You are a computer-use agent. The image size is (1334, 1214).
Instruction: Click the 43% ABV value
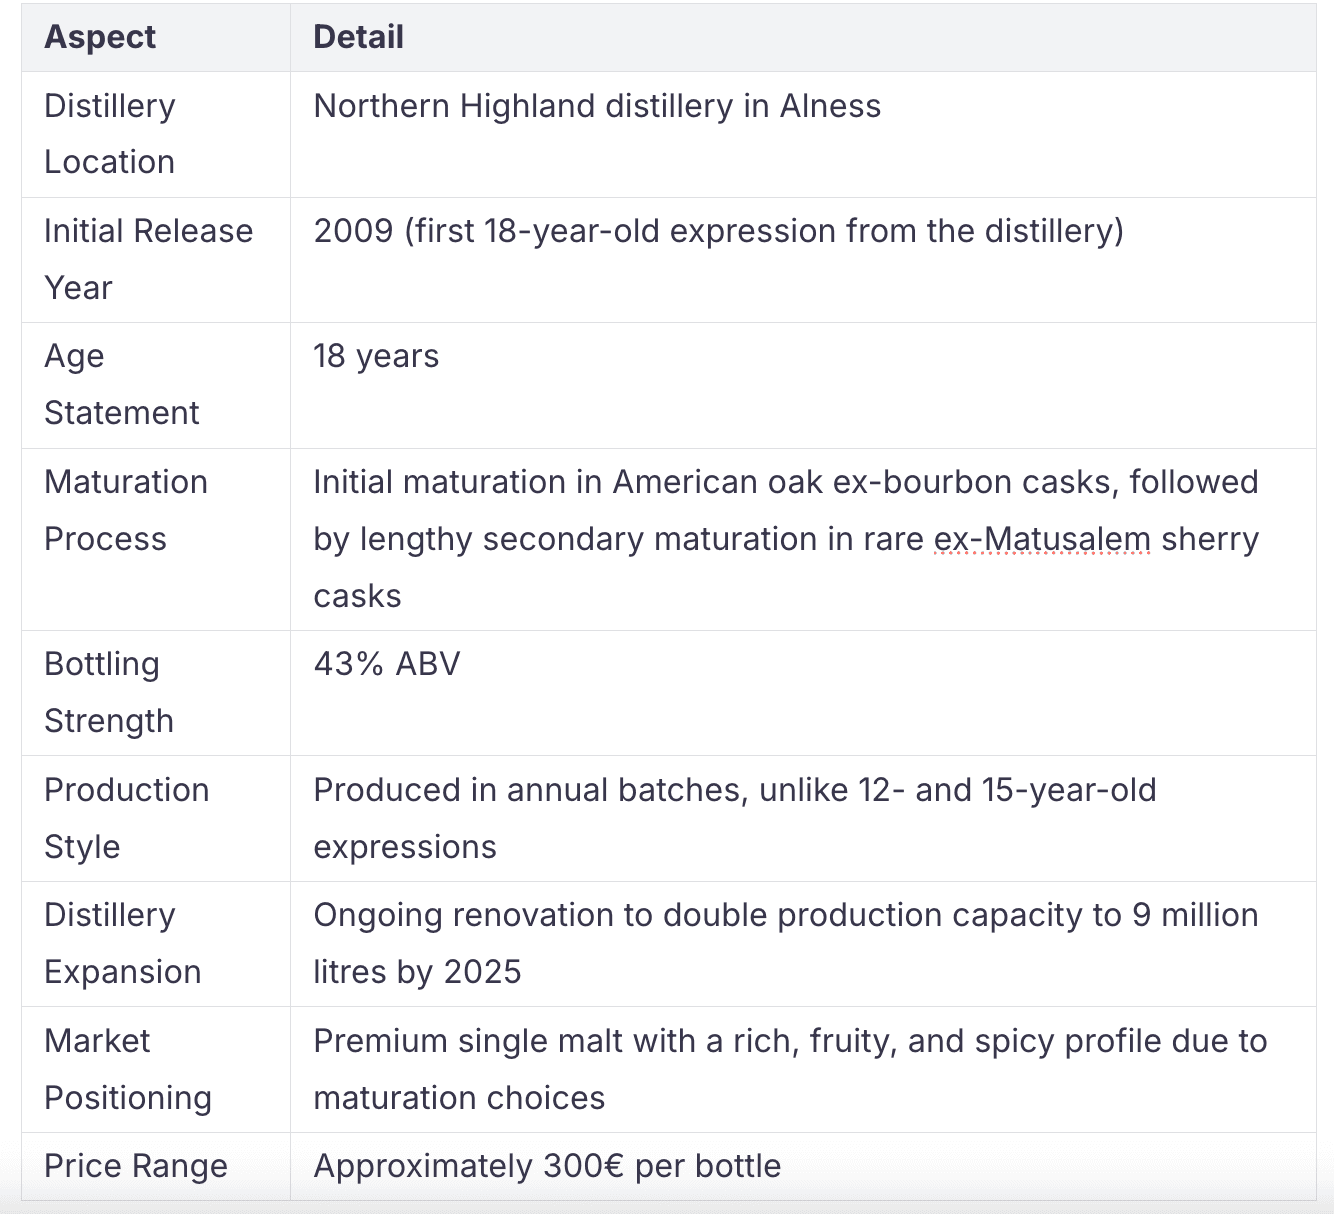click(387, 664)
